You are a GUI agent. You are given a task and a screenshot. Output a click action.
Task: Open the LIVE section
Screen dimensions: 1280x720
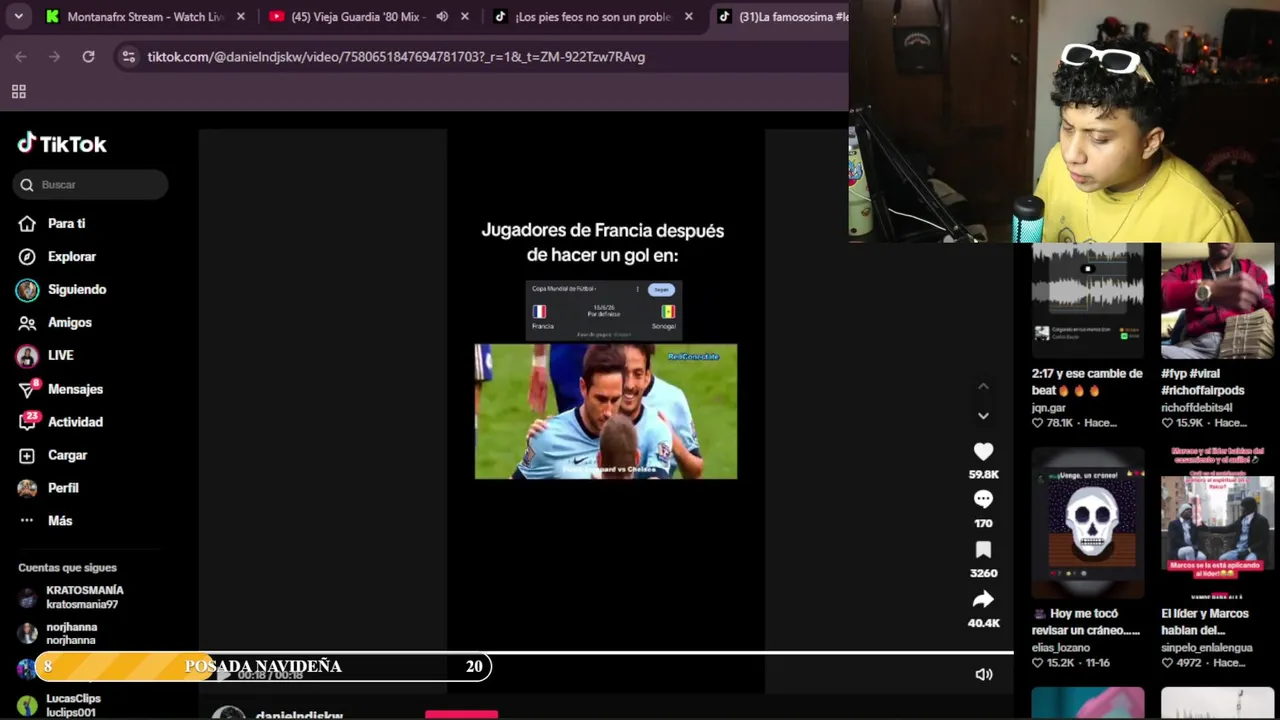coord(60,355)
